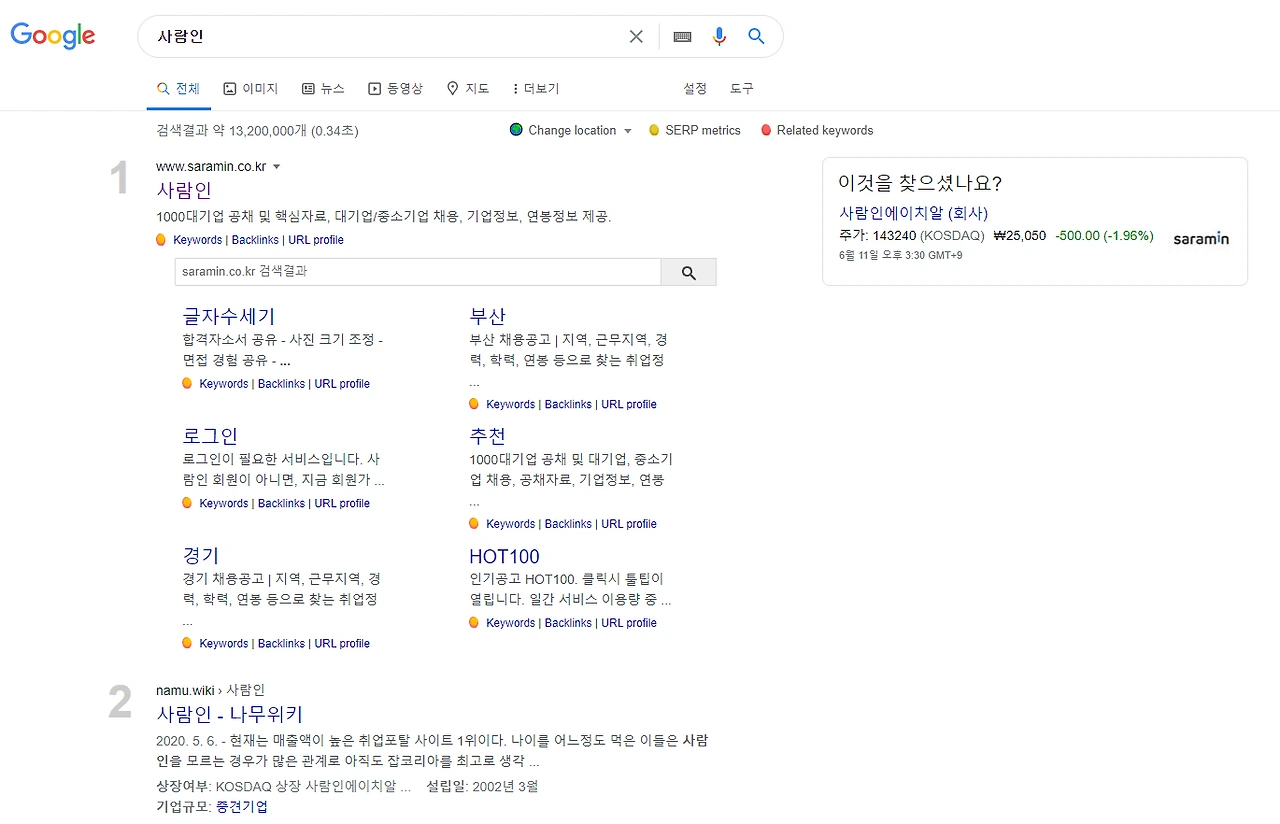Screen dimensions: 1280x824
Task: Open the 도구 search tools
Action: tap(742, 89)
